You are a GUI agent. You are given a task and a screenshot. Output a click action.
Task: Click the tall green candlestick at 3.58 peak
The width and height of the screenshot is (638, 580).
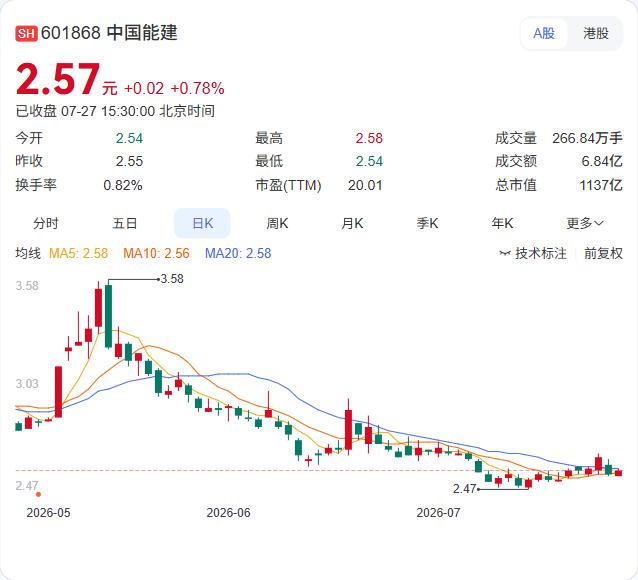pyautogui.click(x=108, y=316)
